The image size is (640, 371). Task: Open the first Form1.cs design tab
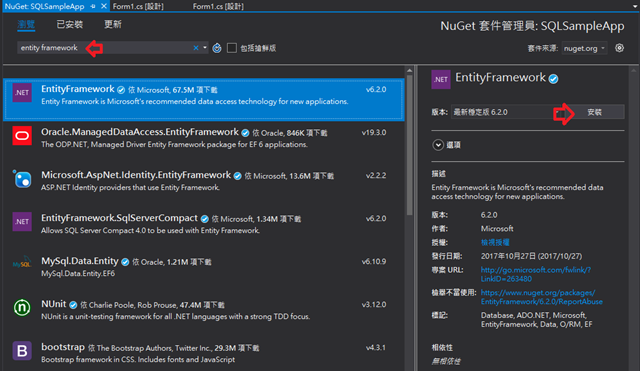coord(138,6)
